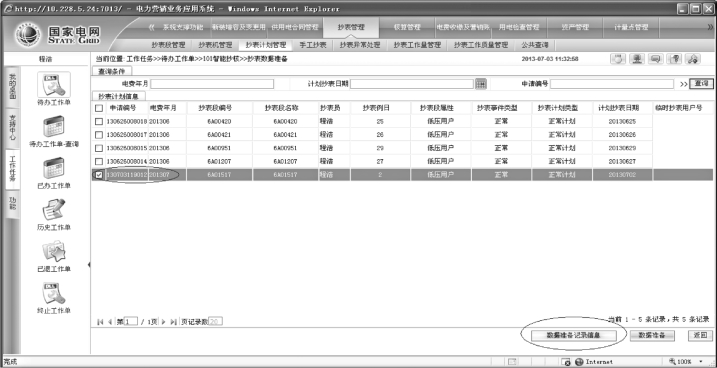
Task: Go to the next page of records
Action: tap(163, 322)
